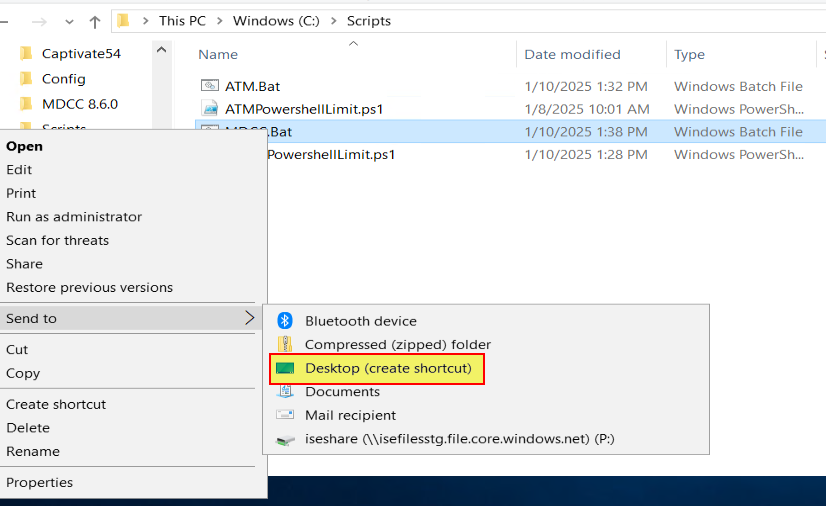Select the ATM.Bat file name
The height and width of the screenshot is (506, 826).
pos(252,86)
